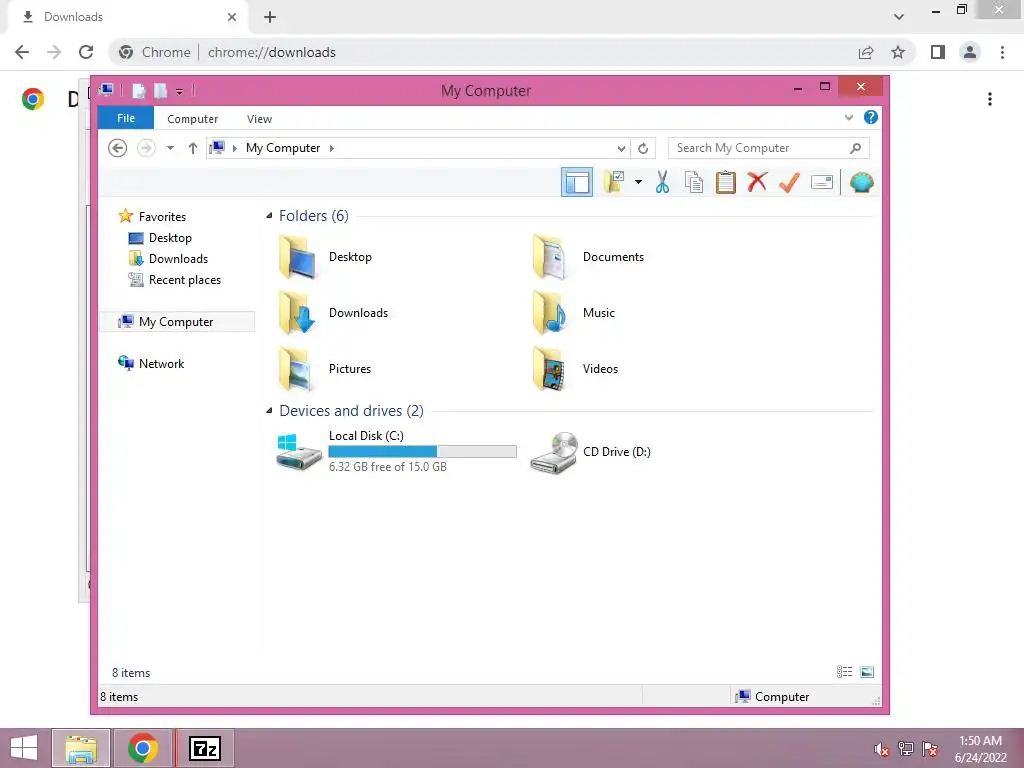The height and width of the screenshot is (768, 1024).
Task: Click '6.32 GB free of 15.0 GB' text
Action: pos(388,466)
